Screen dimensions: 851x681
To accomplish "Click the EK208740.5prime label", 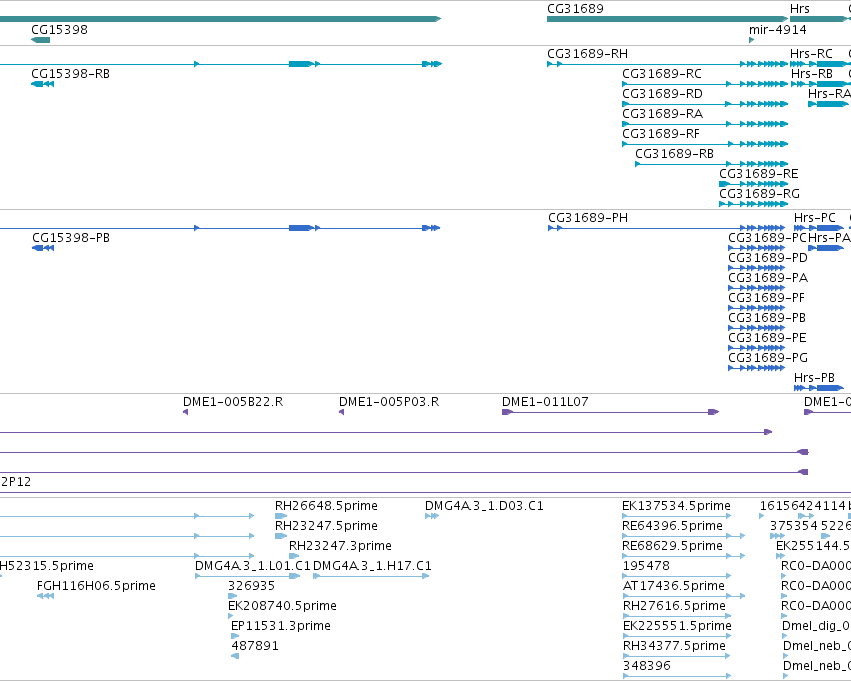I will pyautogui.click(x=282, y=606).
